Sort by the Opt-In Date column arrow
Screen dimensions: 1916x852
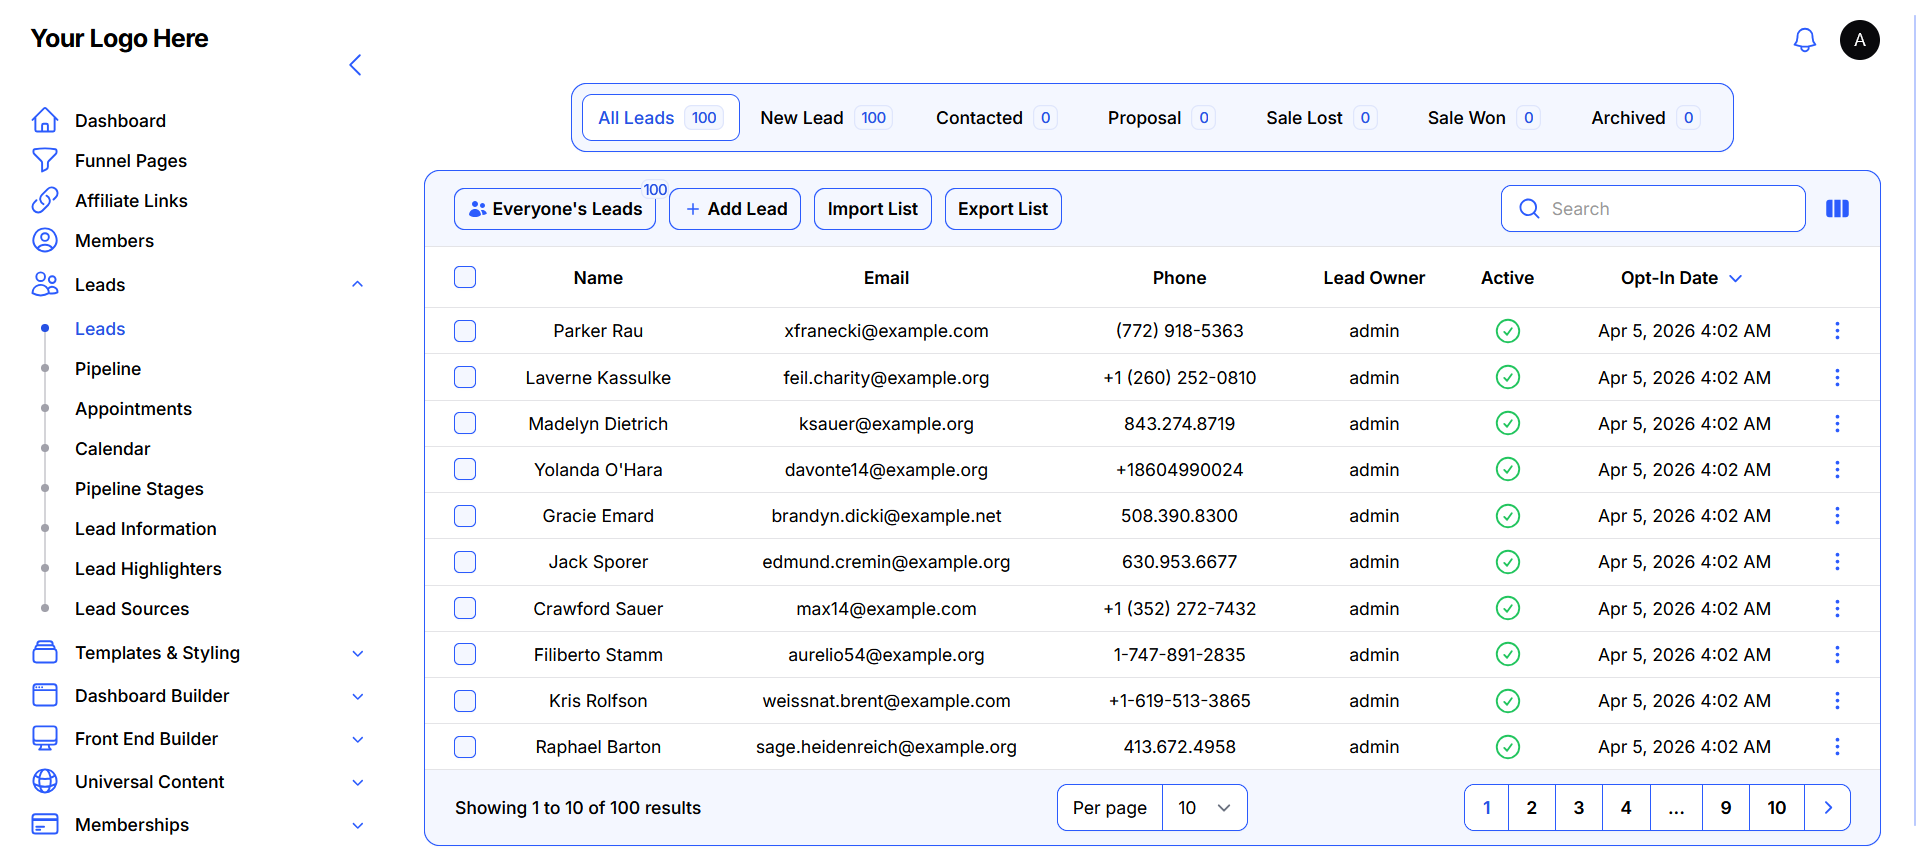coord(1735,278)
